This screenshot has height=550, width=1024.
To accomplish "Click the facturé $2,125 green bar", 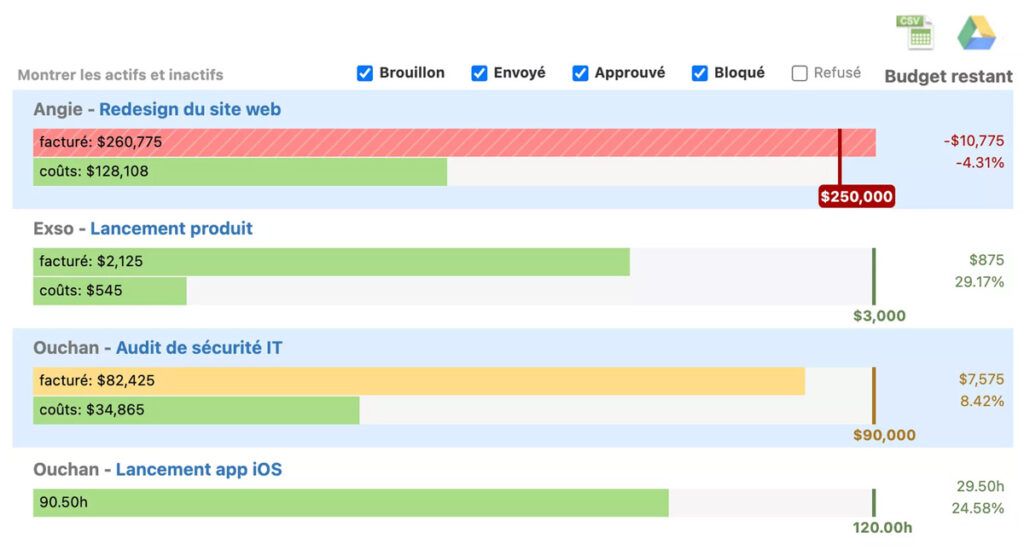I will [331, 262].
